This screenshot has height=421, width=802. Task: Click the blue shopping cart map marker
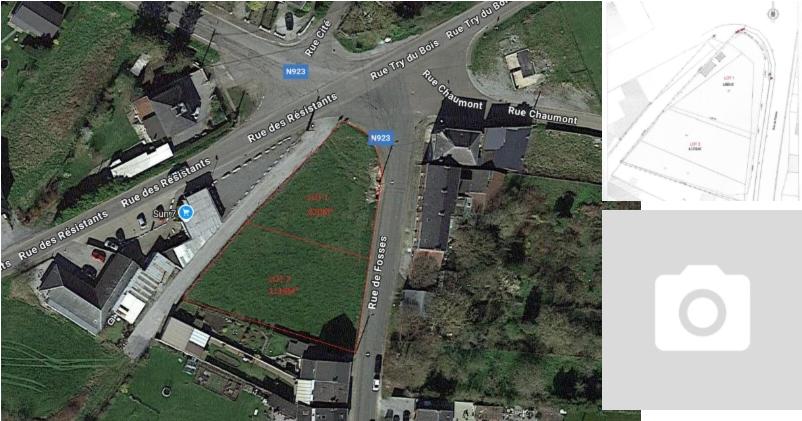click(186, 212)
